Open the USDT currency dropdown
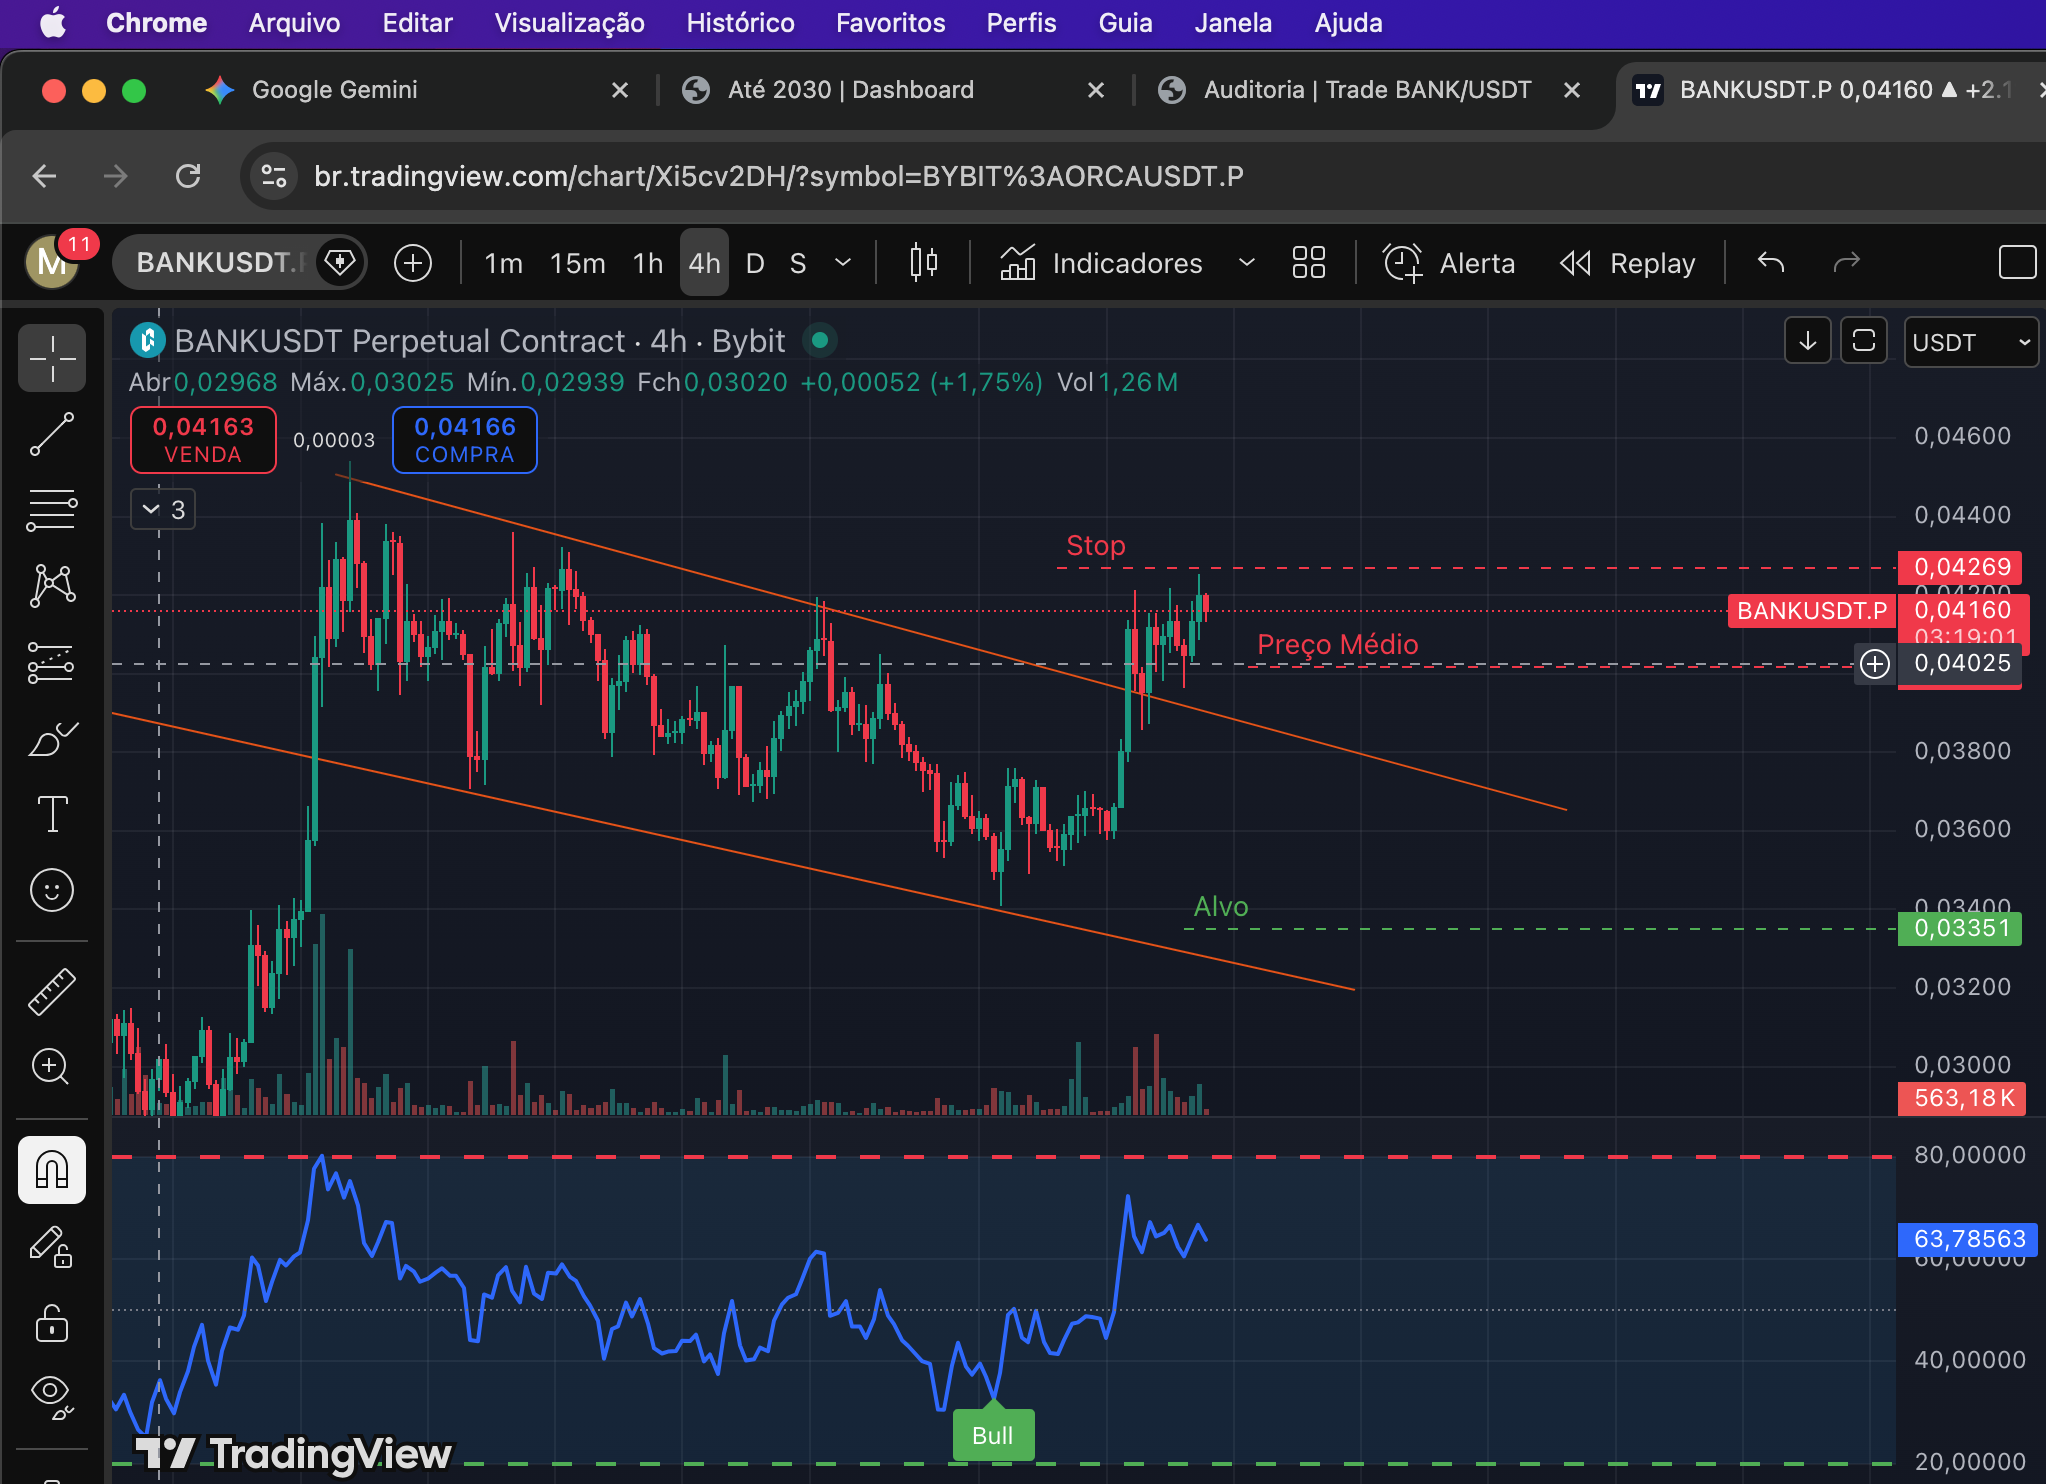The image size is (2046, 1484). click(1970, 343)
